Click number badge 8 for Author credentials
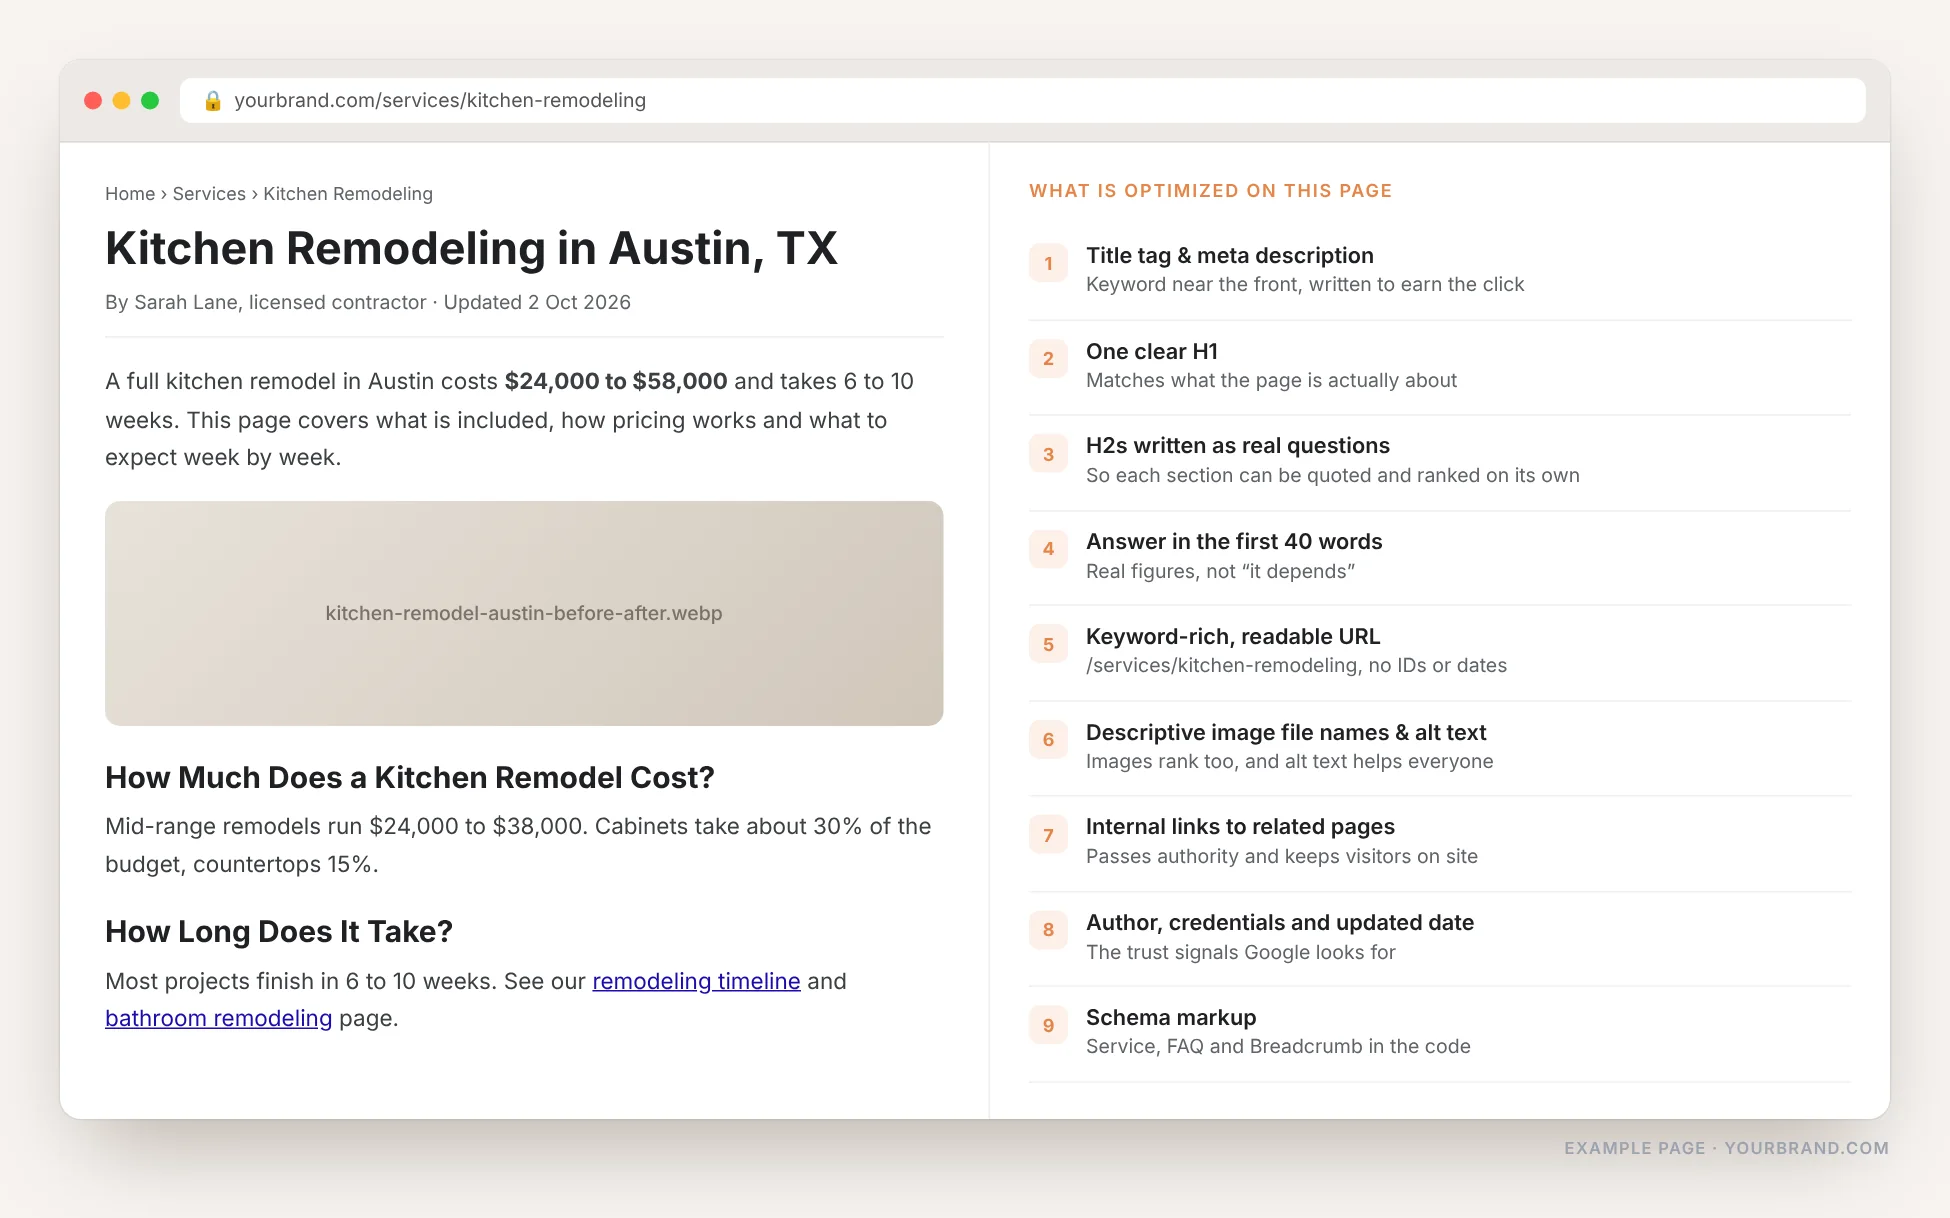 (1048, 929)
